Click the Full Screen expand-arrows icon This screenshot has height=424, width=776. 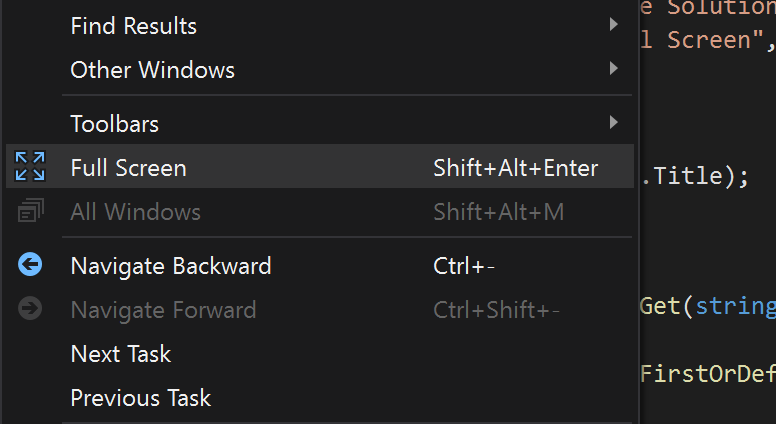click(x=30, y=166)
